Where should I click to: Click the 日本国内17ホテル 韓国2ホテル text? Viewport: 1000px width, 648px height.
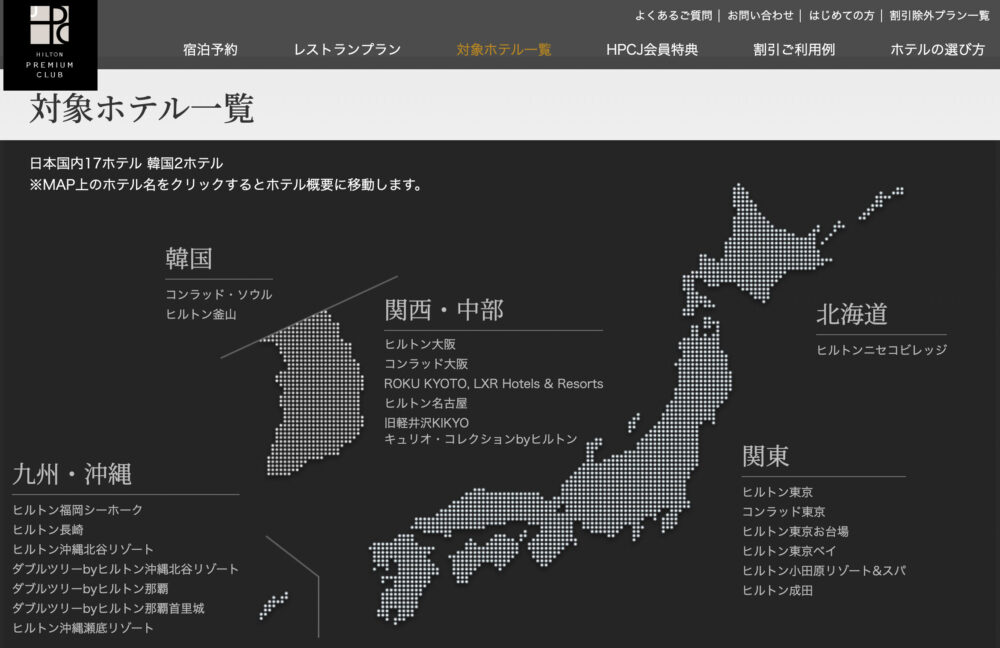click(x=126, y=163)
